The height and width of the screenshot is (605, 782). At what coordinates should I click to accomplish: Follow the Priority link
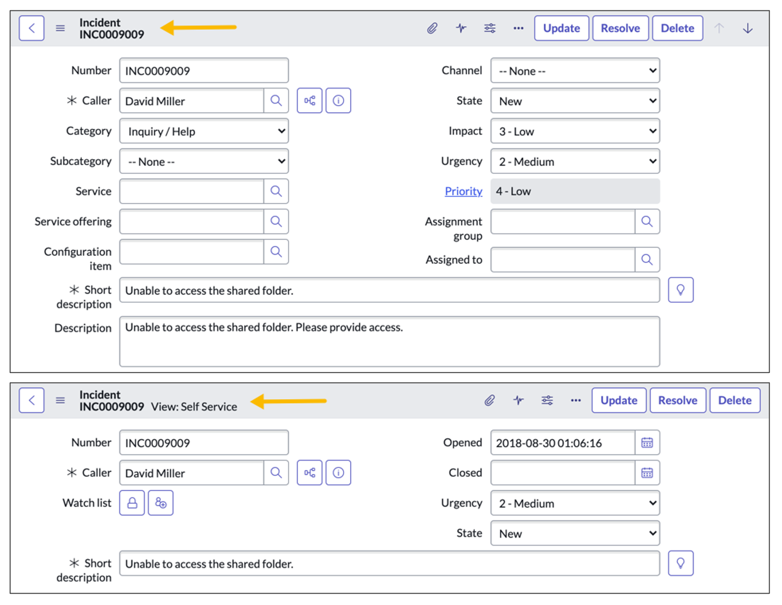coord(463,191)
